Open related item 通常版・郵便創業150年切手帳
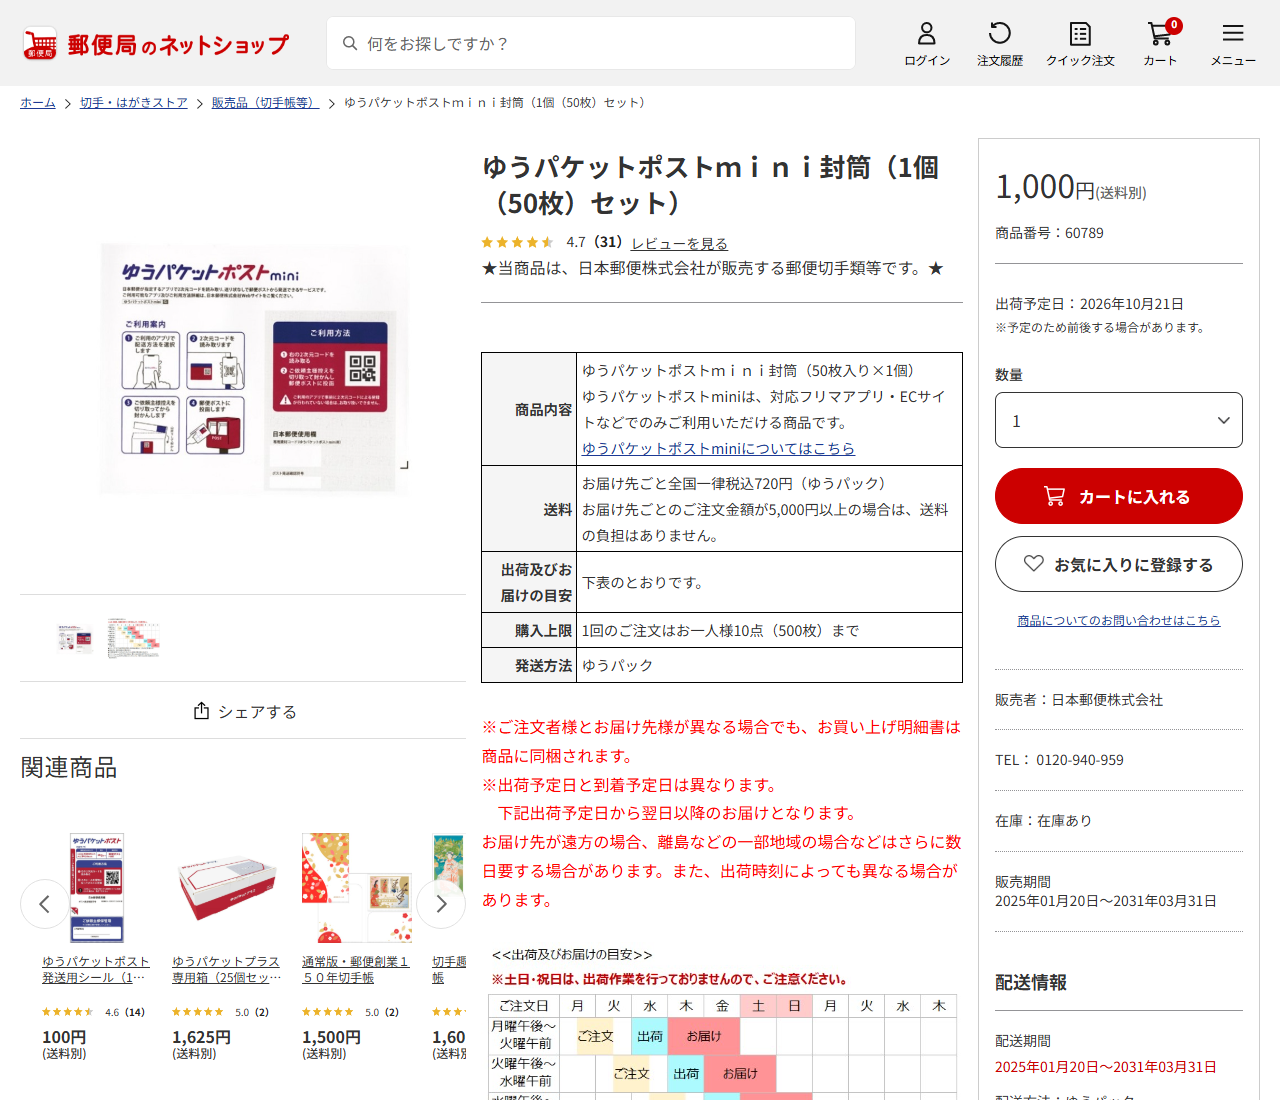 [356, 969]
